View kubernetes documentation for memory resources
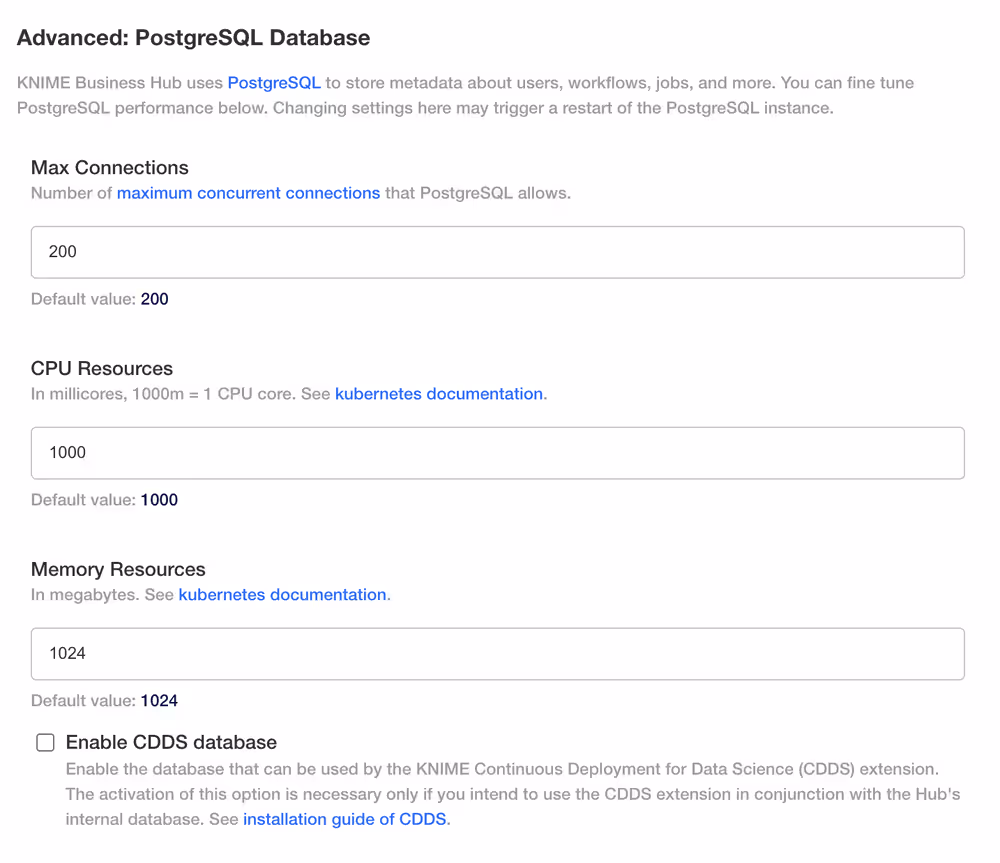Viewport: 1000px width, 863px height. click(282, 594)
